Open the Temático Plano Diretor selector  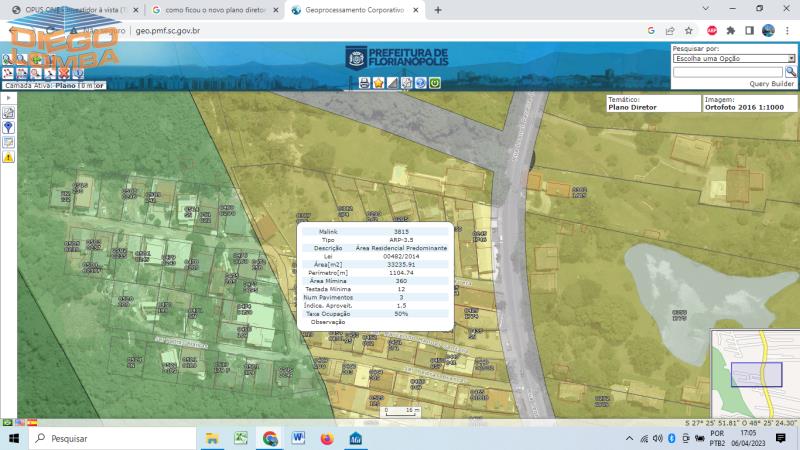coord(653,103)
